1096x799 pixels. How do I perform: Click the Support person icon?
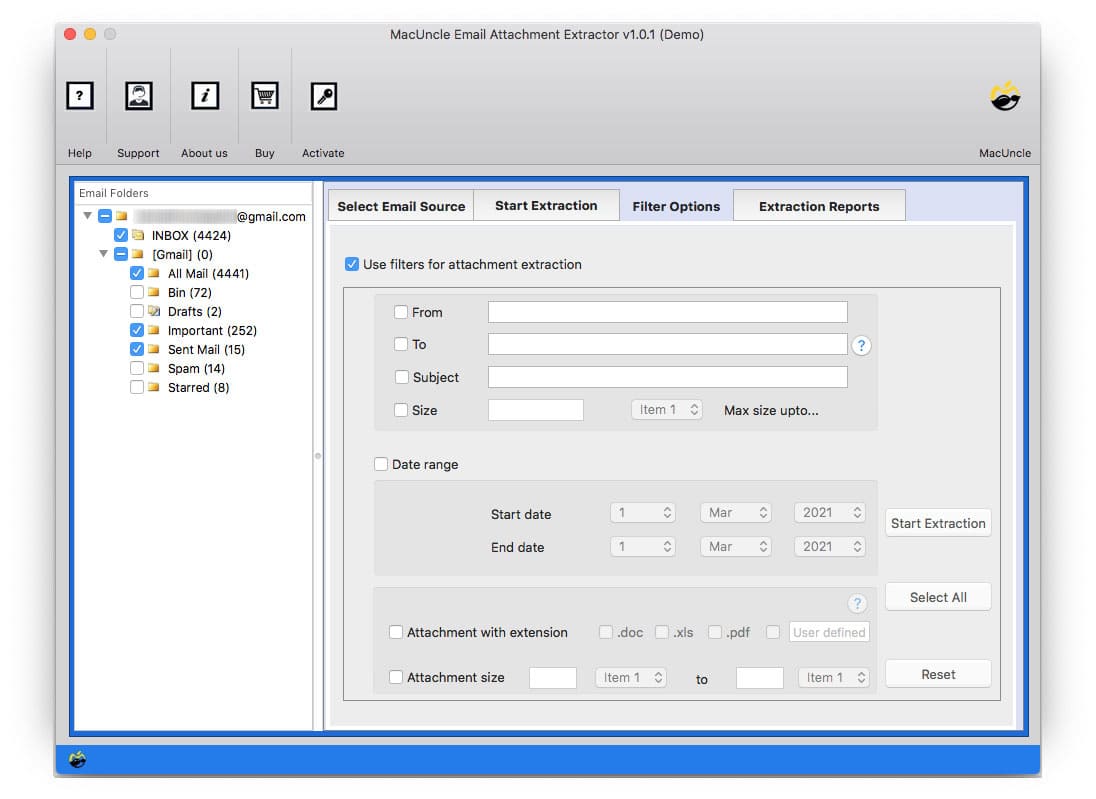coord(138,96)
